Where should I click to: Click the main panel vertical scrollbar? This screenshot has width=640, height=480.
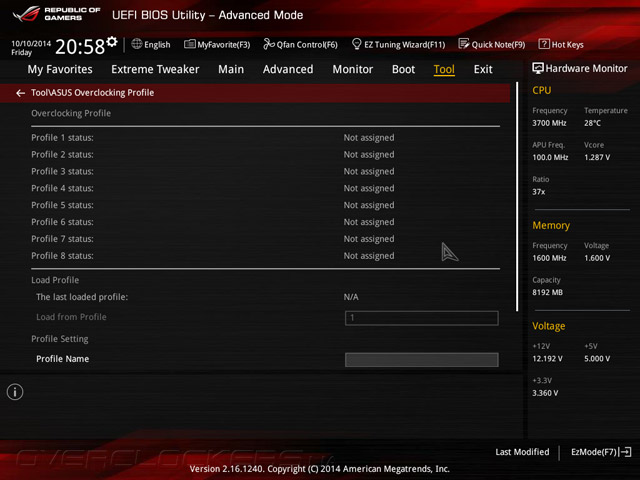(x=517, y=197)
